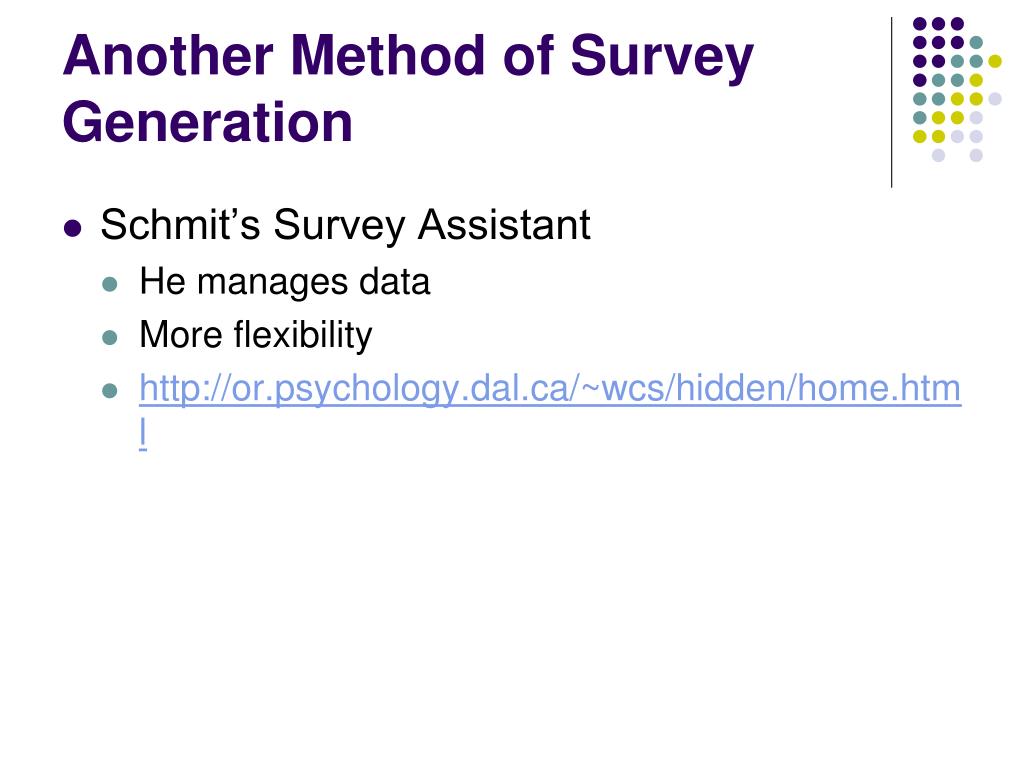1024x768 pixels.
Task: Click the teal bullet beside 'He manages data'
Action: click(110, 285)
